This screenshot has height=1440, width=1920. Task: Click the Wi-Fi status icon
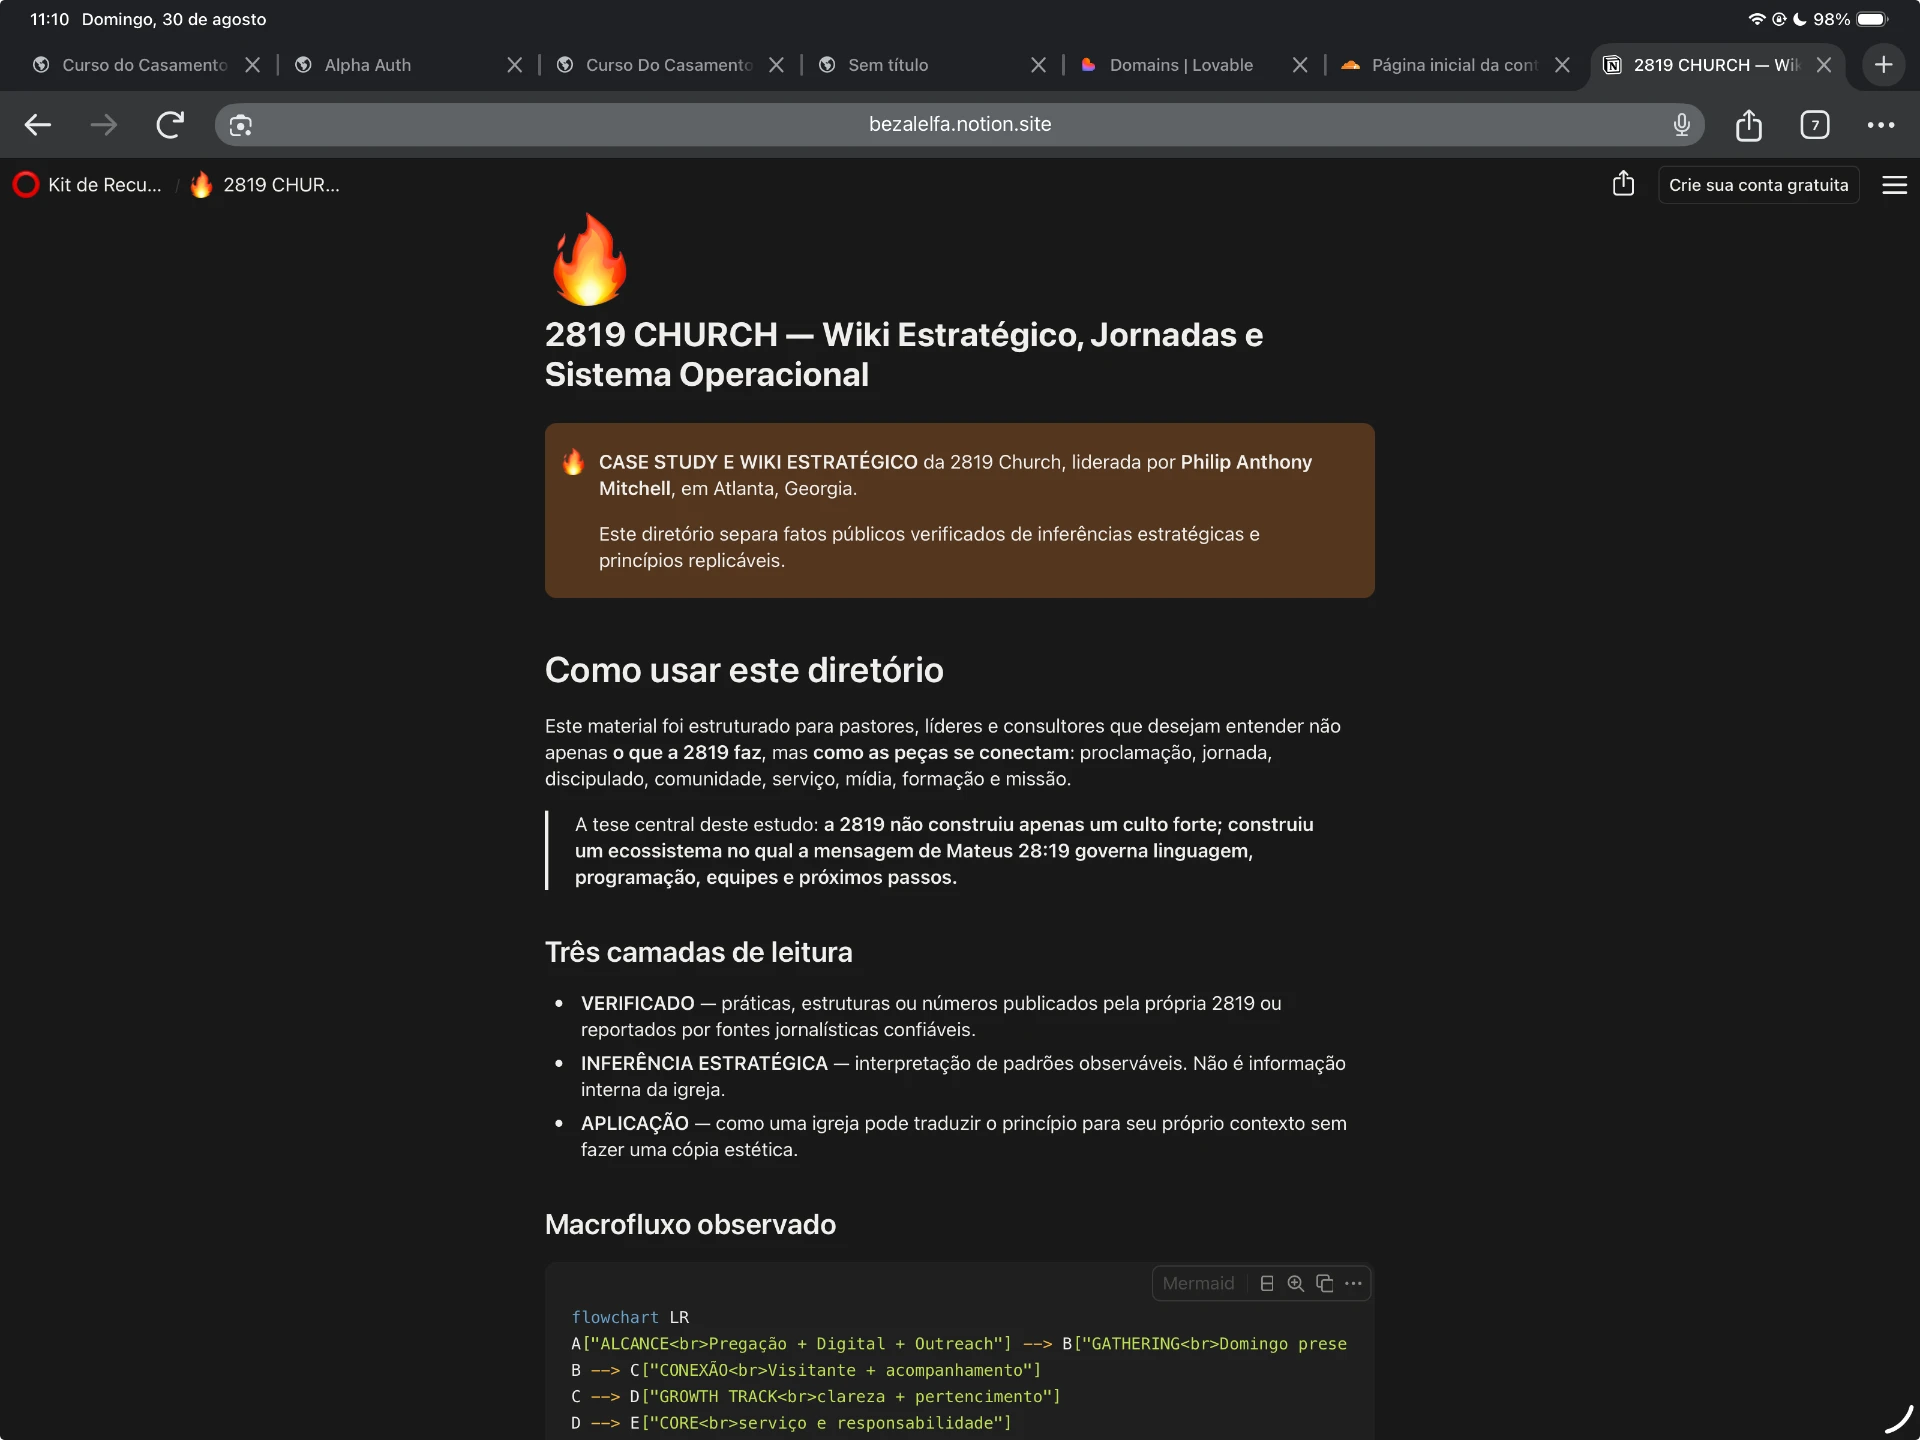(x=1756, y=19)
